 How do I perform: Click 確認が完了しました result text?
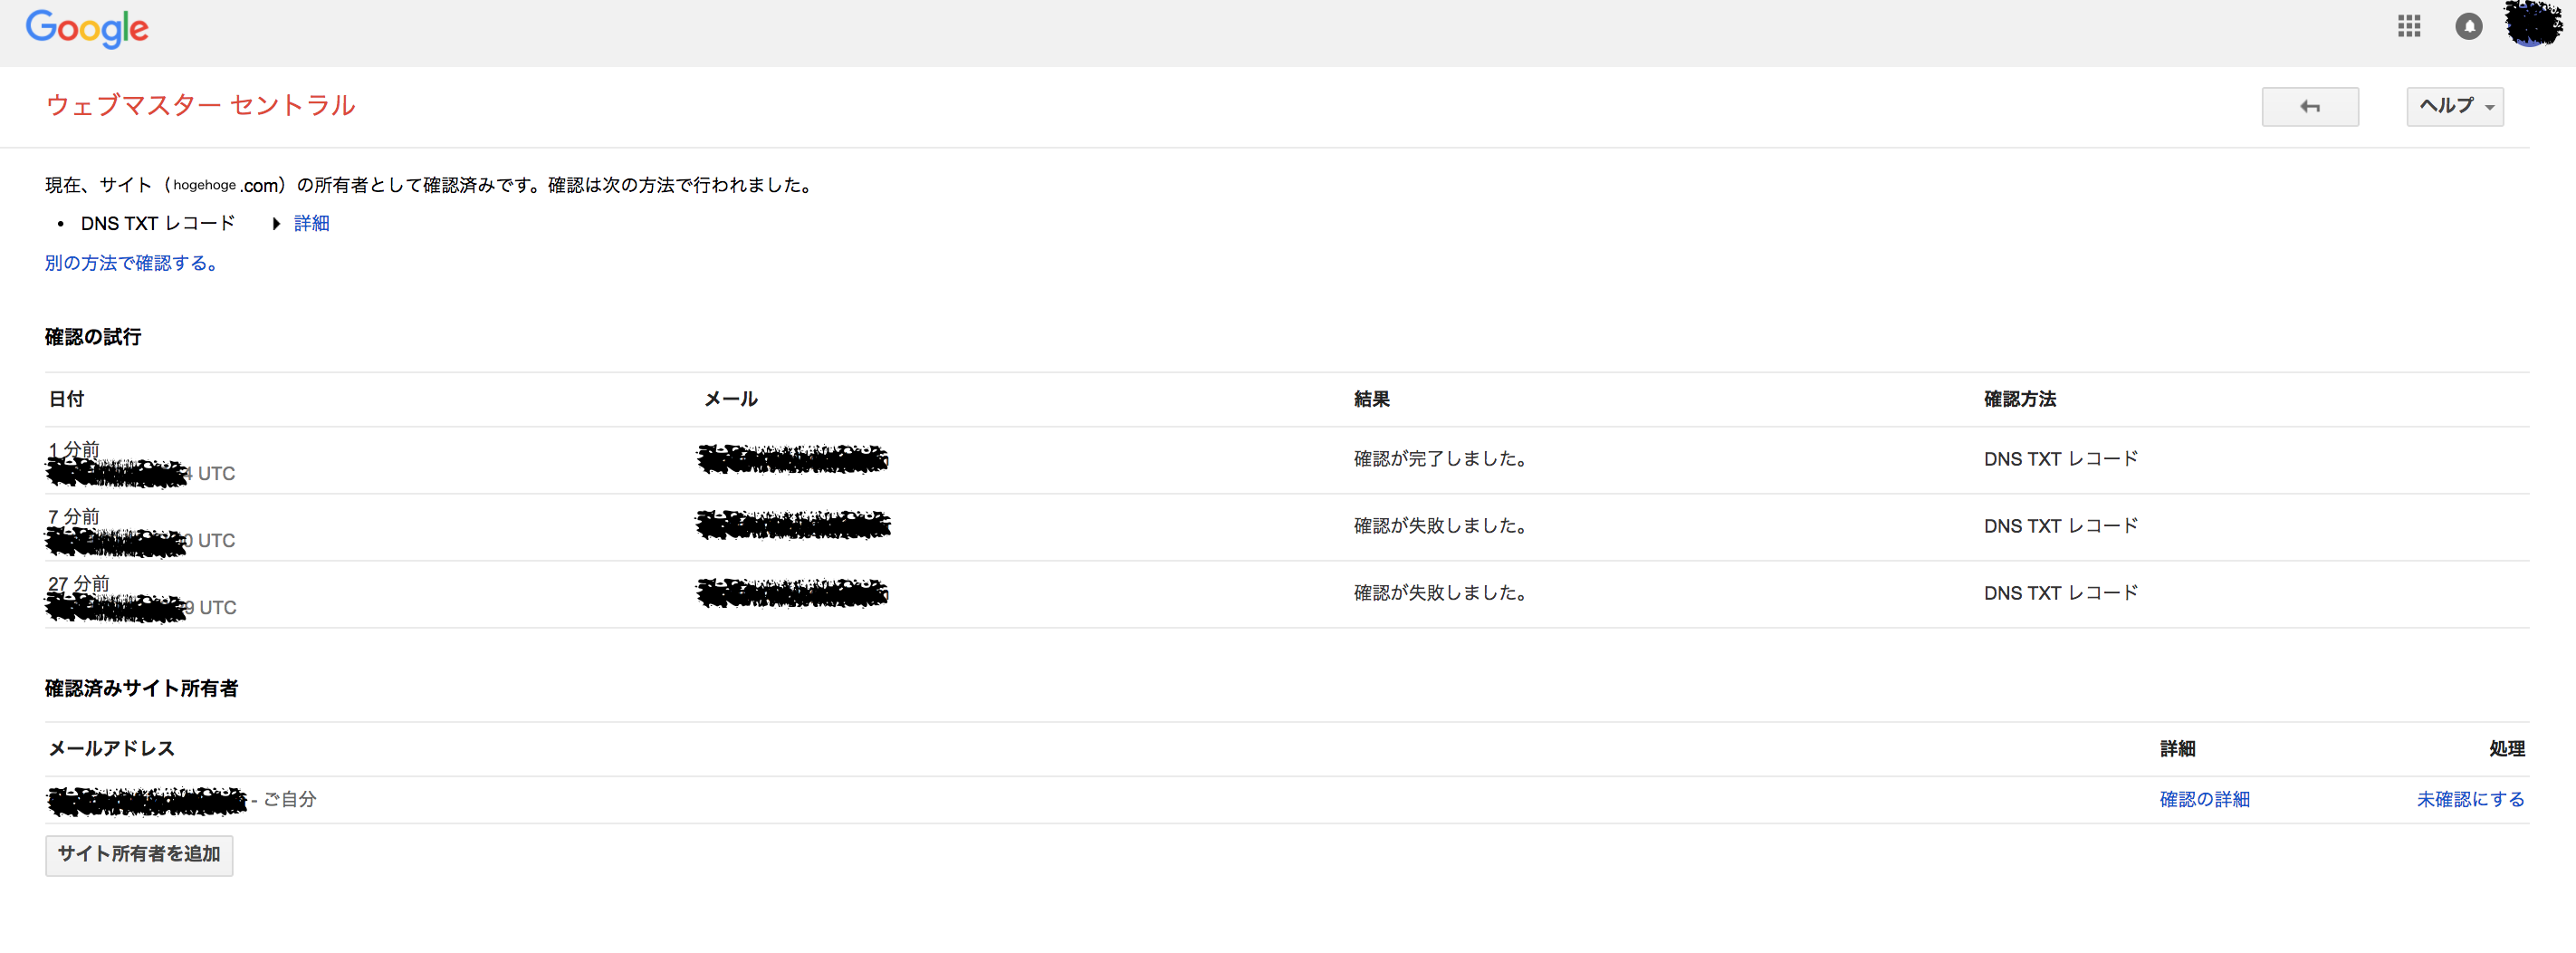point(1440,459)
